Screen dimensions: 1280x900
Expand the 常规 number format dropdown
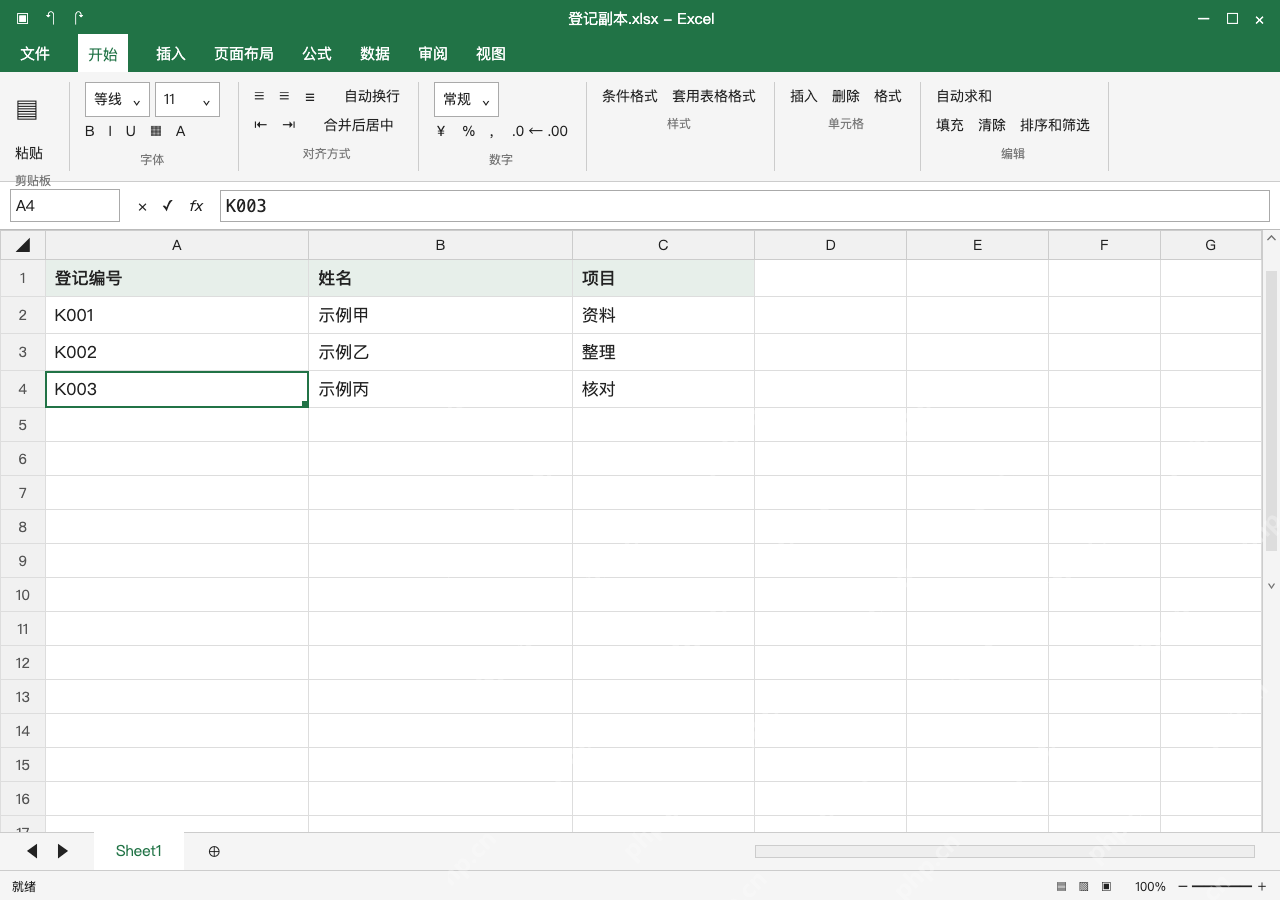click(466, 99)
